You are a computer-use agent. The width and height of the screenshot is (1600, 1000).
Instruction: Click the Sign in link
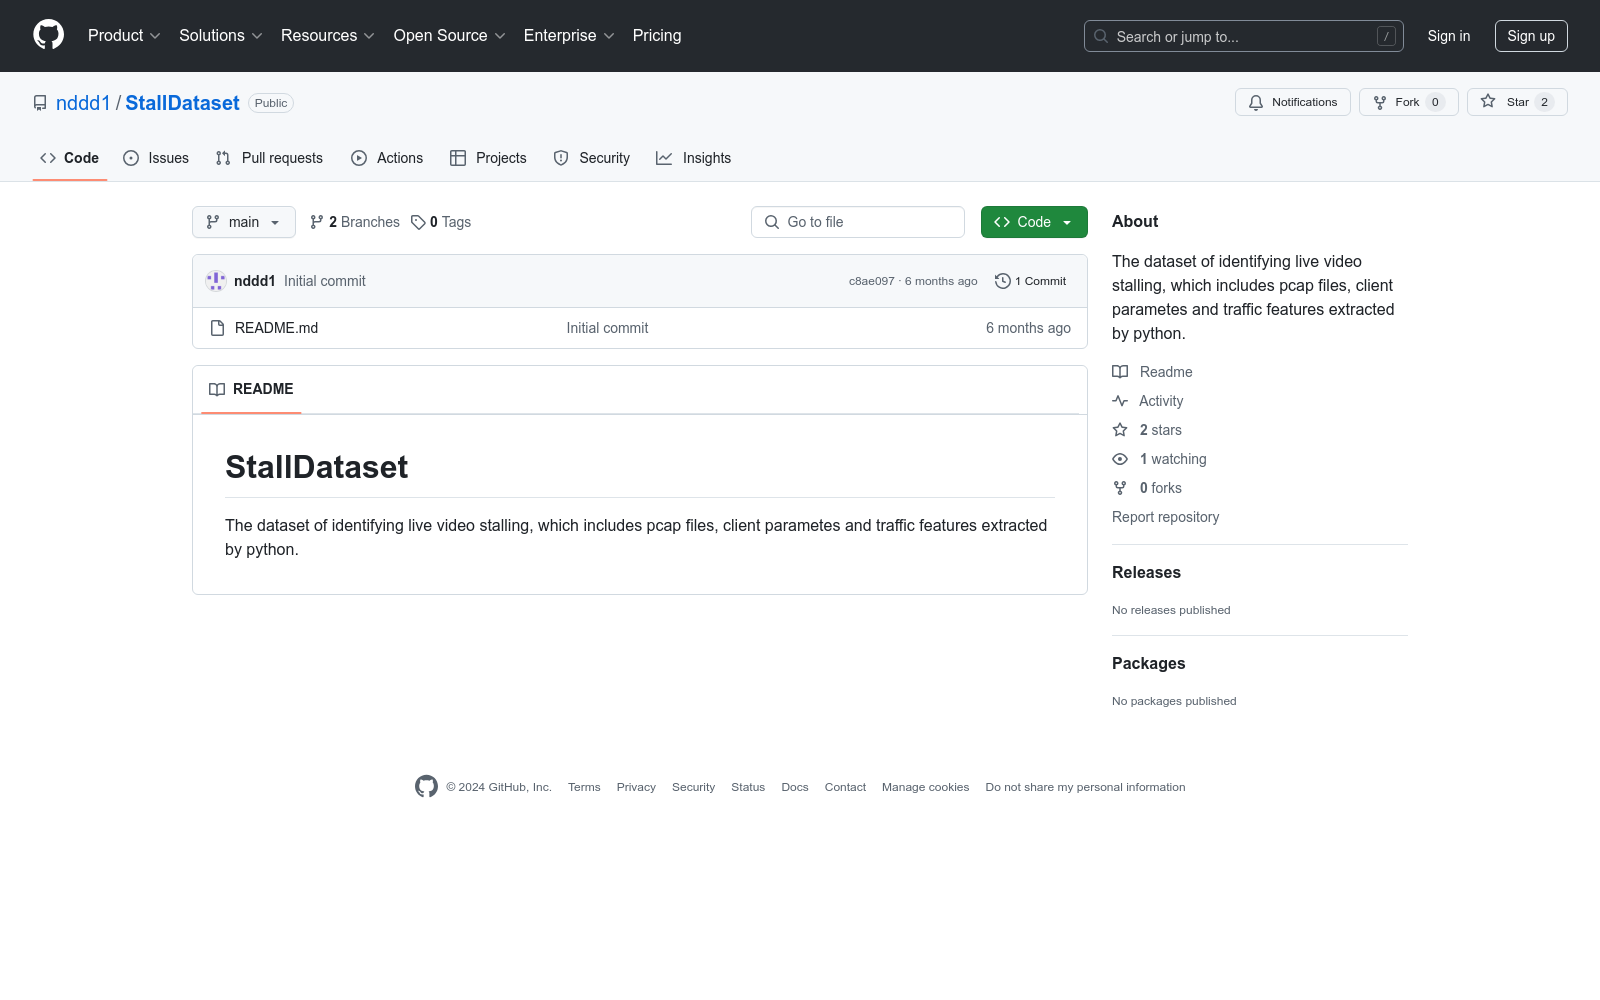tap(1448, 36)
